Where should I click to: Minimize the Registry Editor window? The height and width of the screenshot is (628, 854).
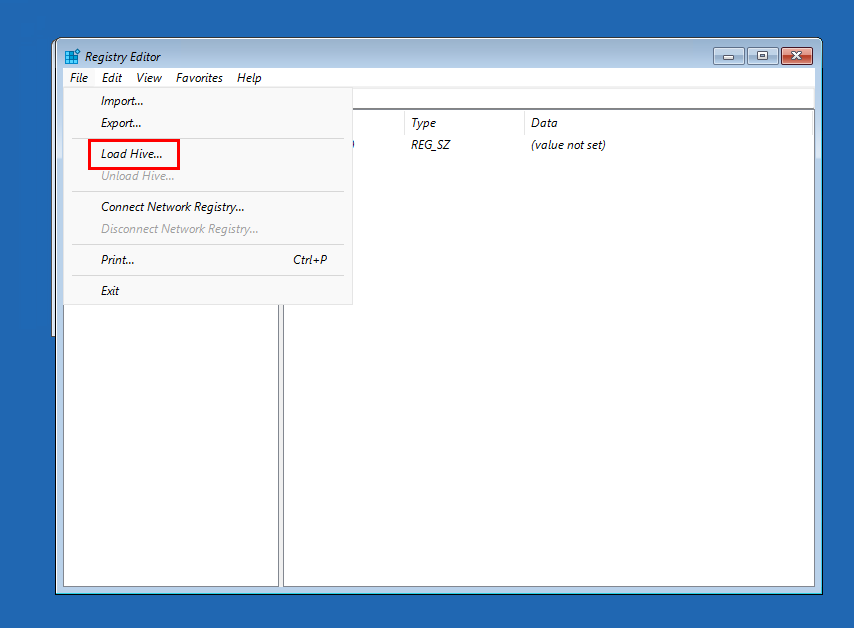pyautogui.click(x=728, y=57)
